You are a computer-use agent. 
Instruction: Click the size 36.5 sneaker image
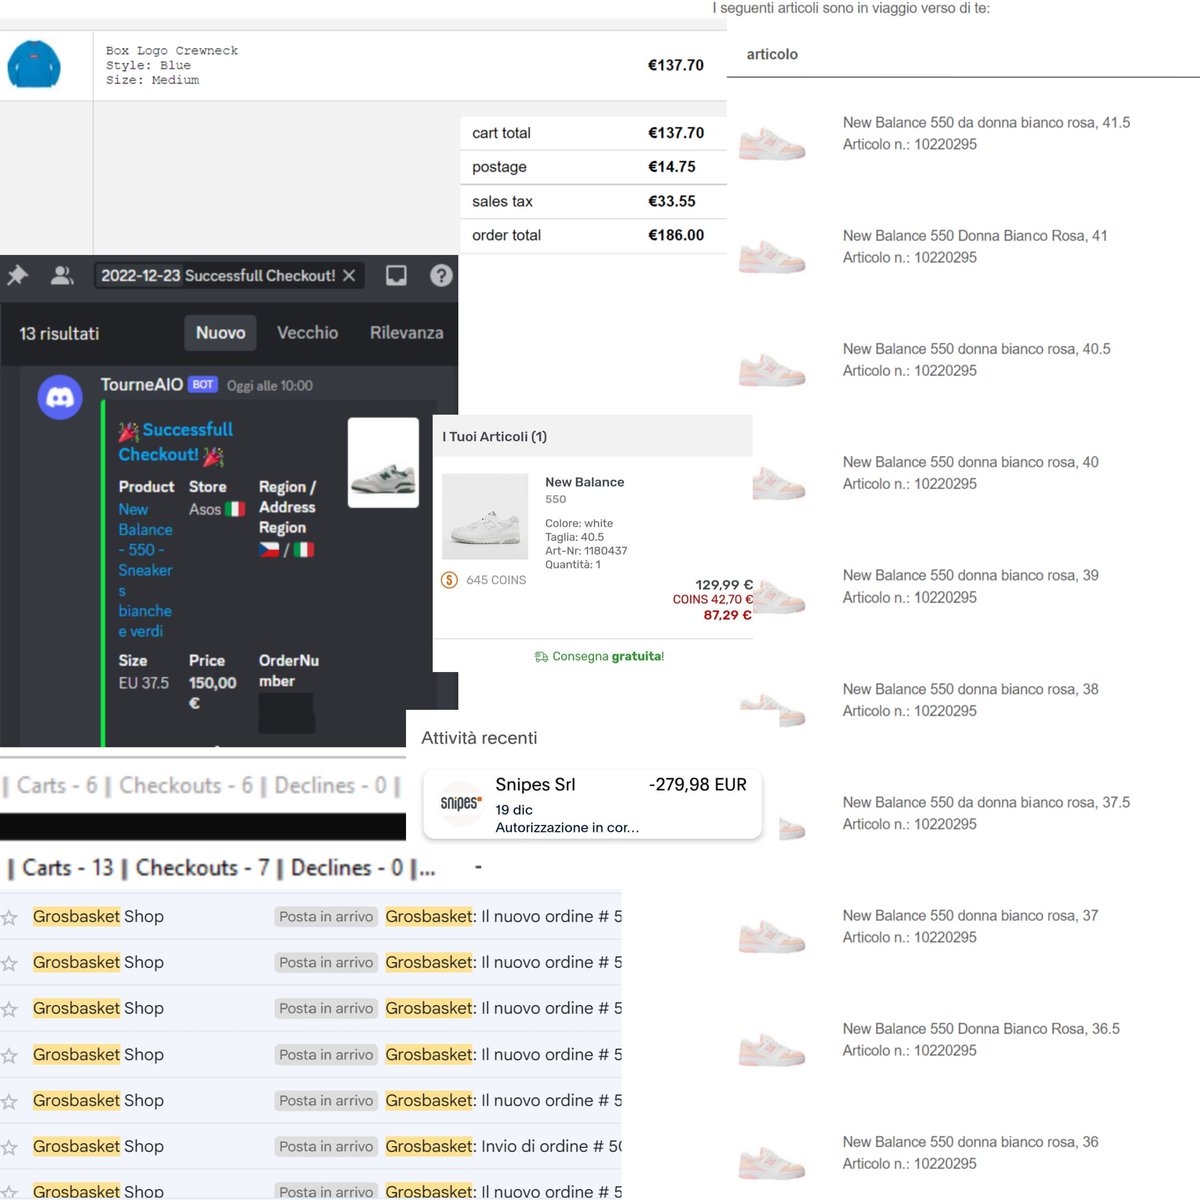tap(772, 1050)
